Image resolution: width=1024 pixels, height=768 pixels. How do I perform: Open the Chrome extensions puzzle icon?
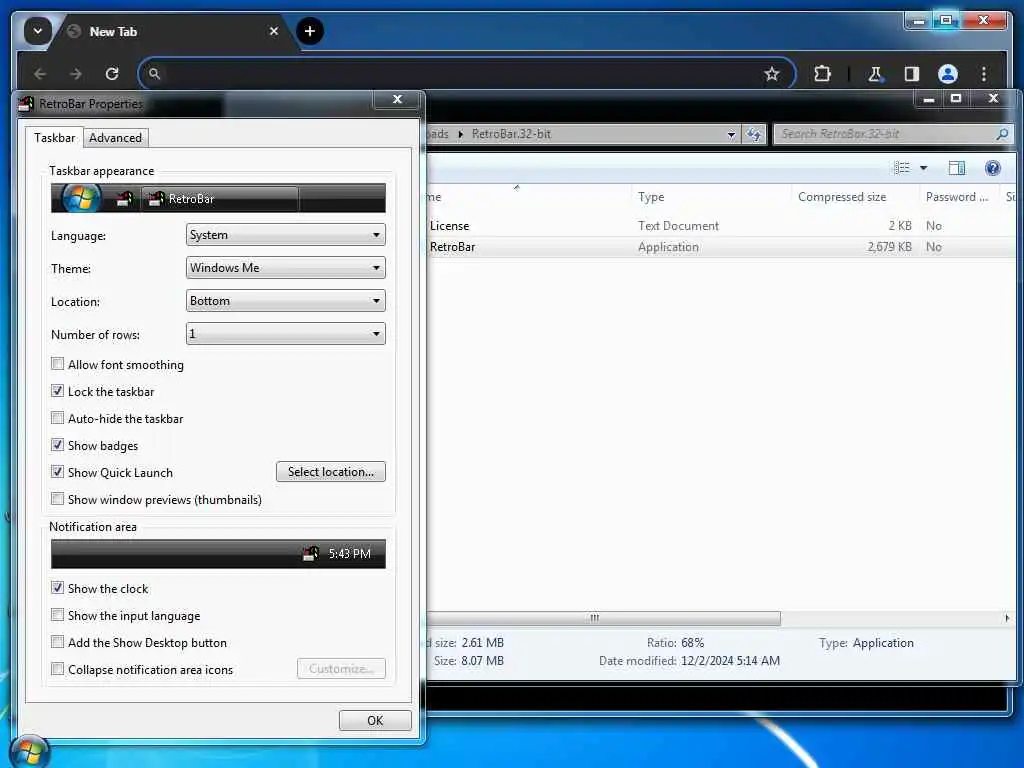[822, 74]
